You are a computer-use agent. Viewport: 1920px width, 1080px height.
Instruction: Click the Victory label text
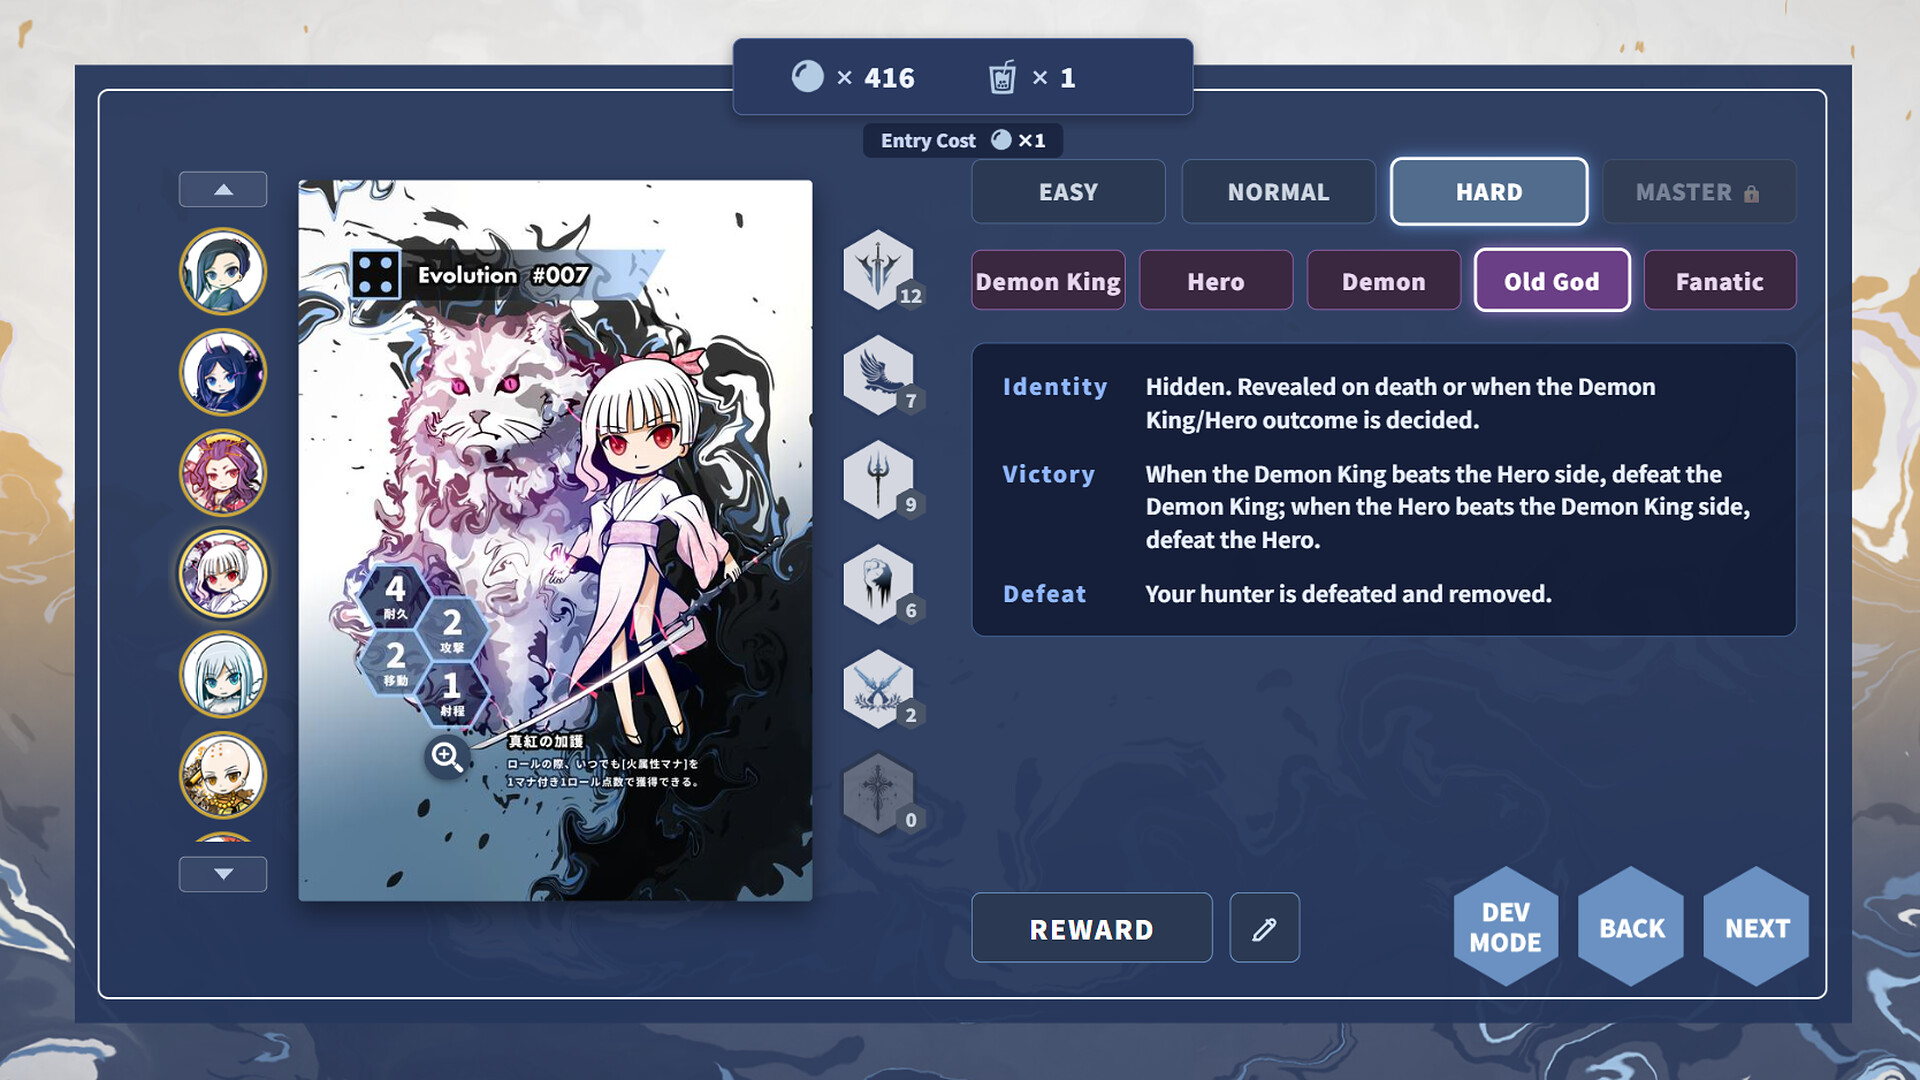(1048, 474)
